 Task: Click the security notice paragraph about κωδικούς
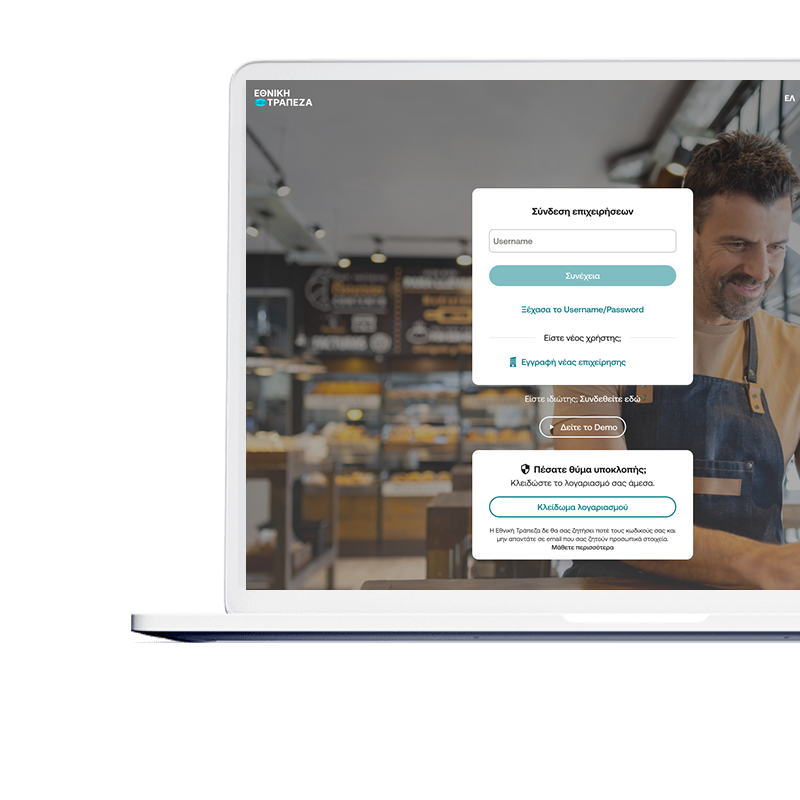tap(582, 534)
